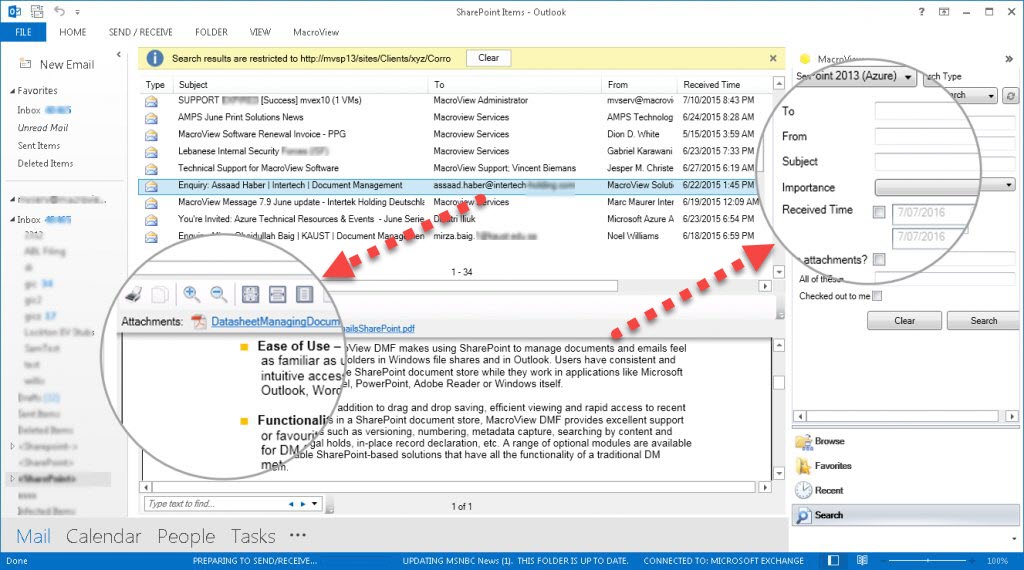Open the SharePoint 2013 (Azure) dropdown
1024x570 pixels.
pyautogui.click(x=855, y=77)
